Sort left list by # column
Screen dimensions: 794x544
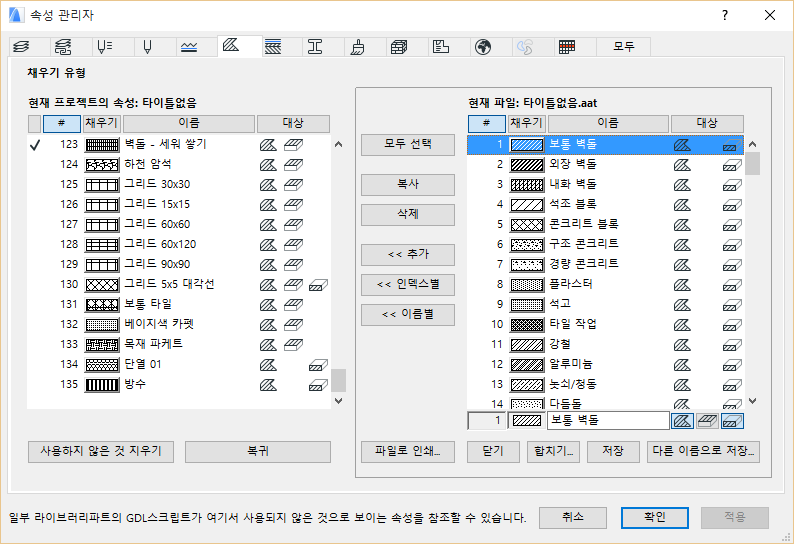pos(62,123)
